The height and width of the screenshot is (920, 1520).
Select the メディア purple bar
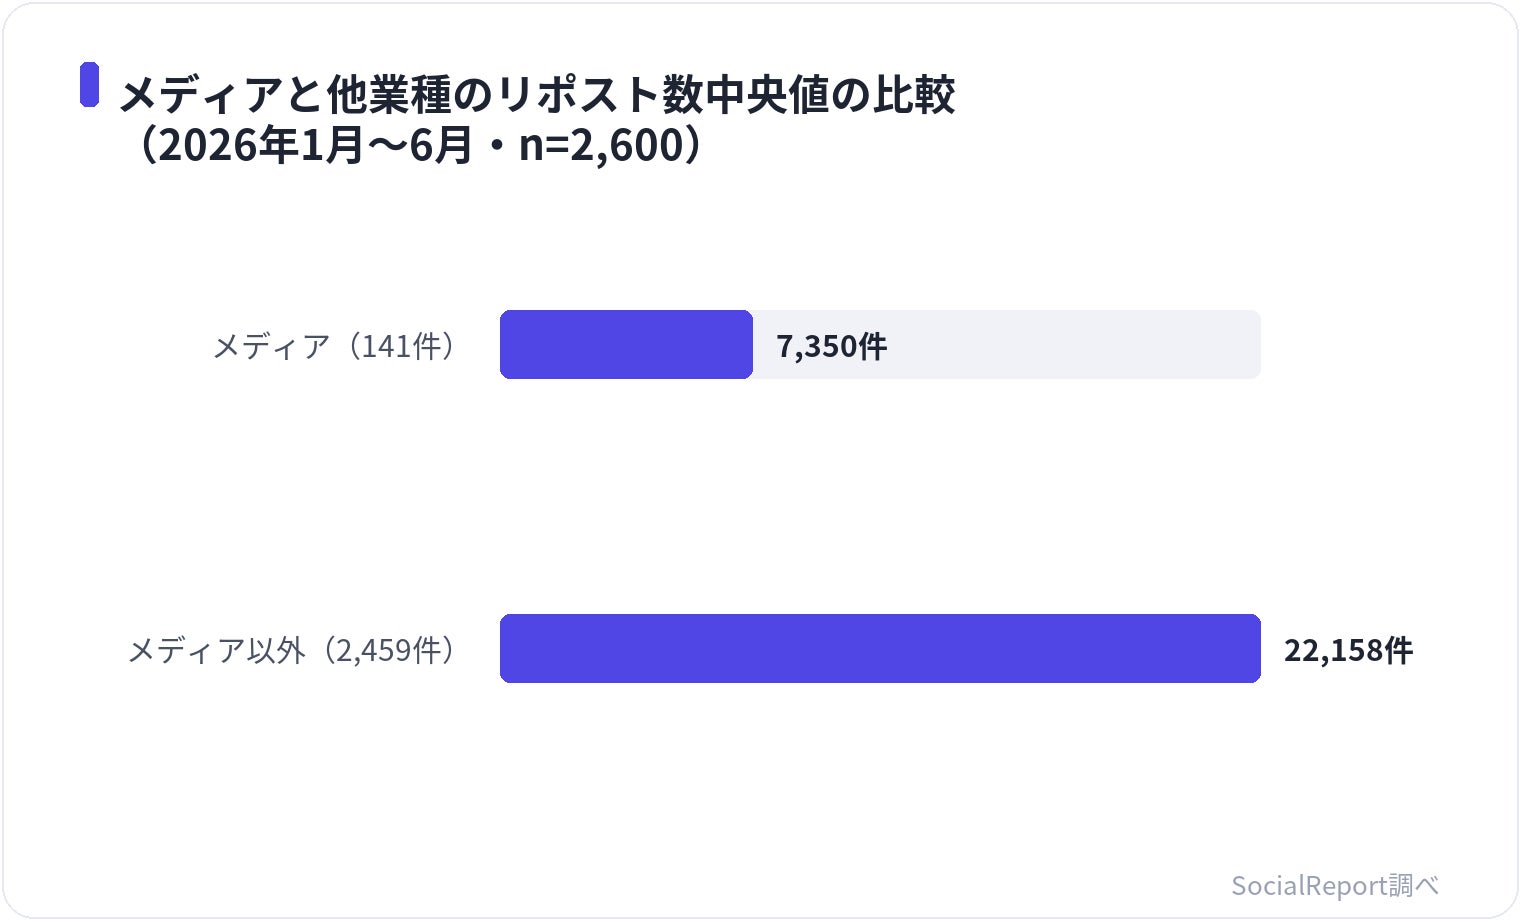pyautogui.click(x=626, y=345)
